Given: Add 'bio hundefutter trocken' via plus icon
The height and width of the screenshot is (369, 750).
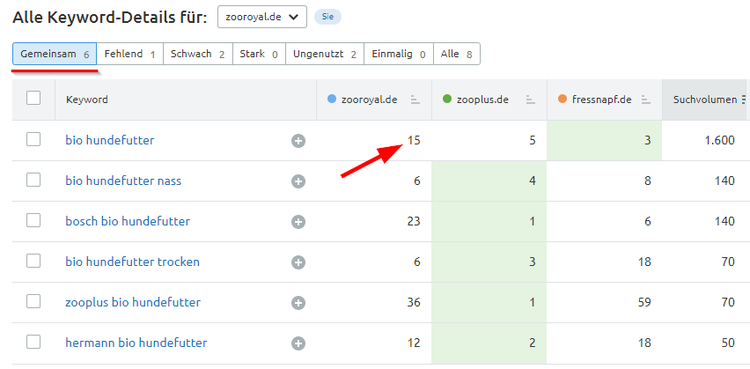Looking at the screenshot, I should coord(298,262).
